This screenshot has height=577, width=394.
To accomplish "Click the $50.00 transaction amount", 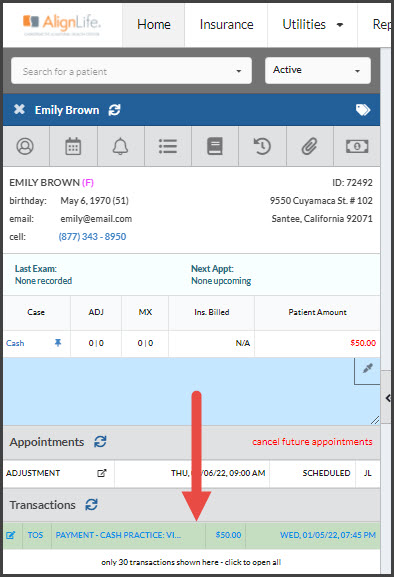I will coord(228,535).
